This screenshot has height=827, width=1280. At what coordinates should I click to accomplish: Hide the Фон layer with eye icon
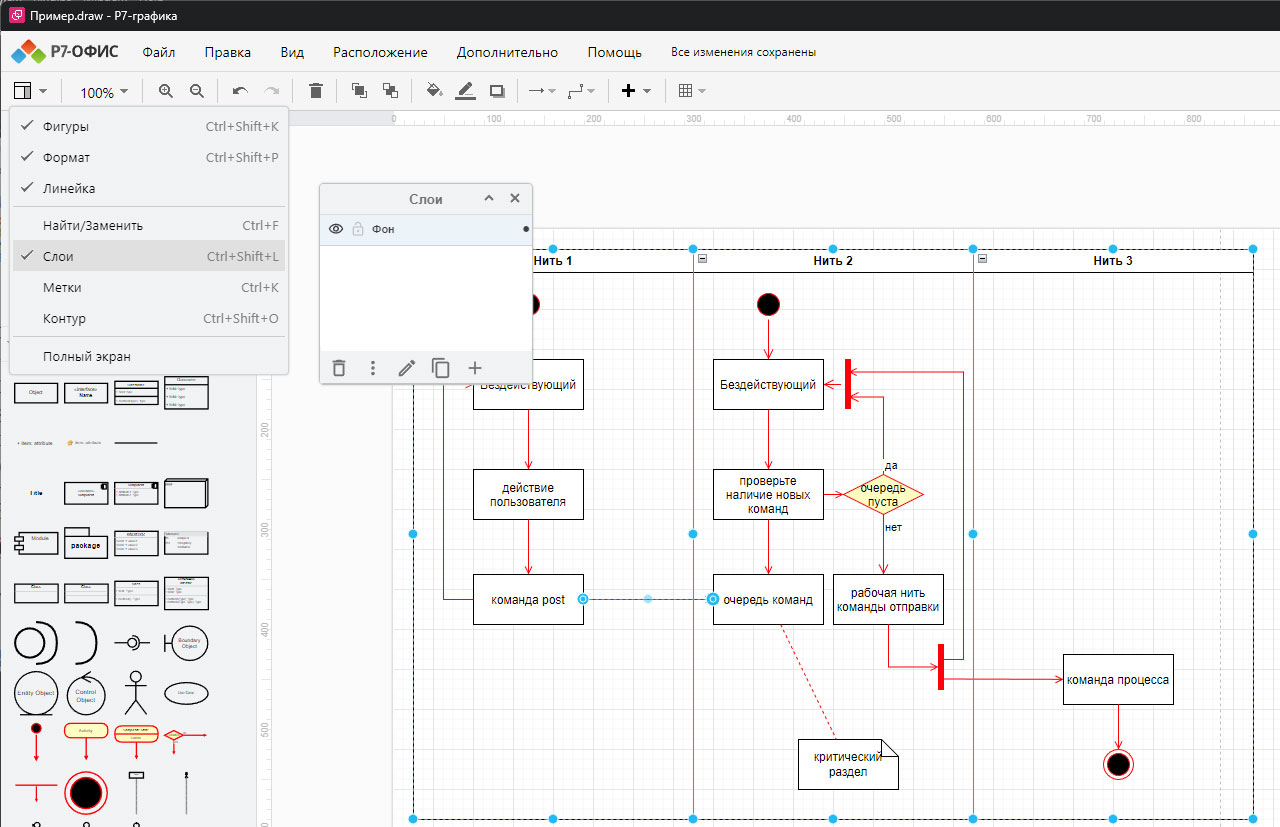(336, 229)
